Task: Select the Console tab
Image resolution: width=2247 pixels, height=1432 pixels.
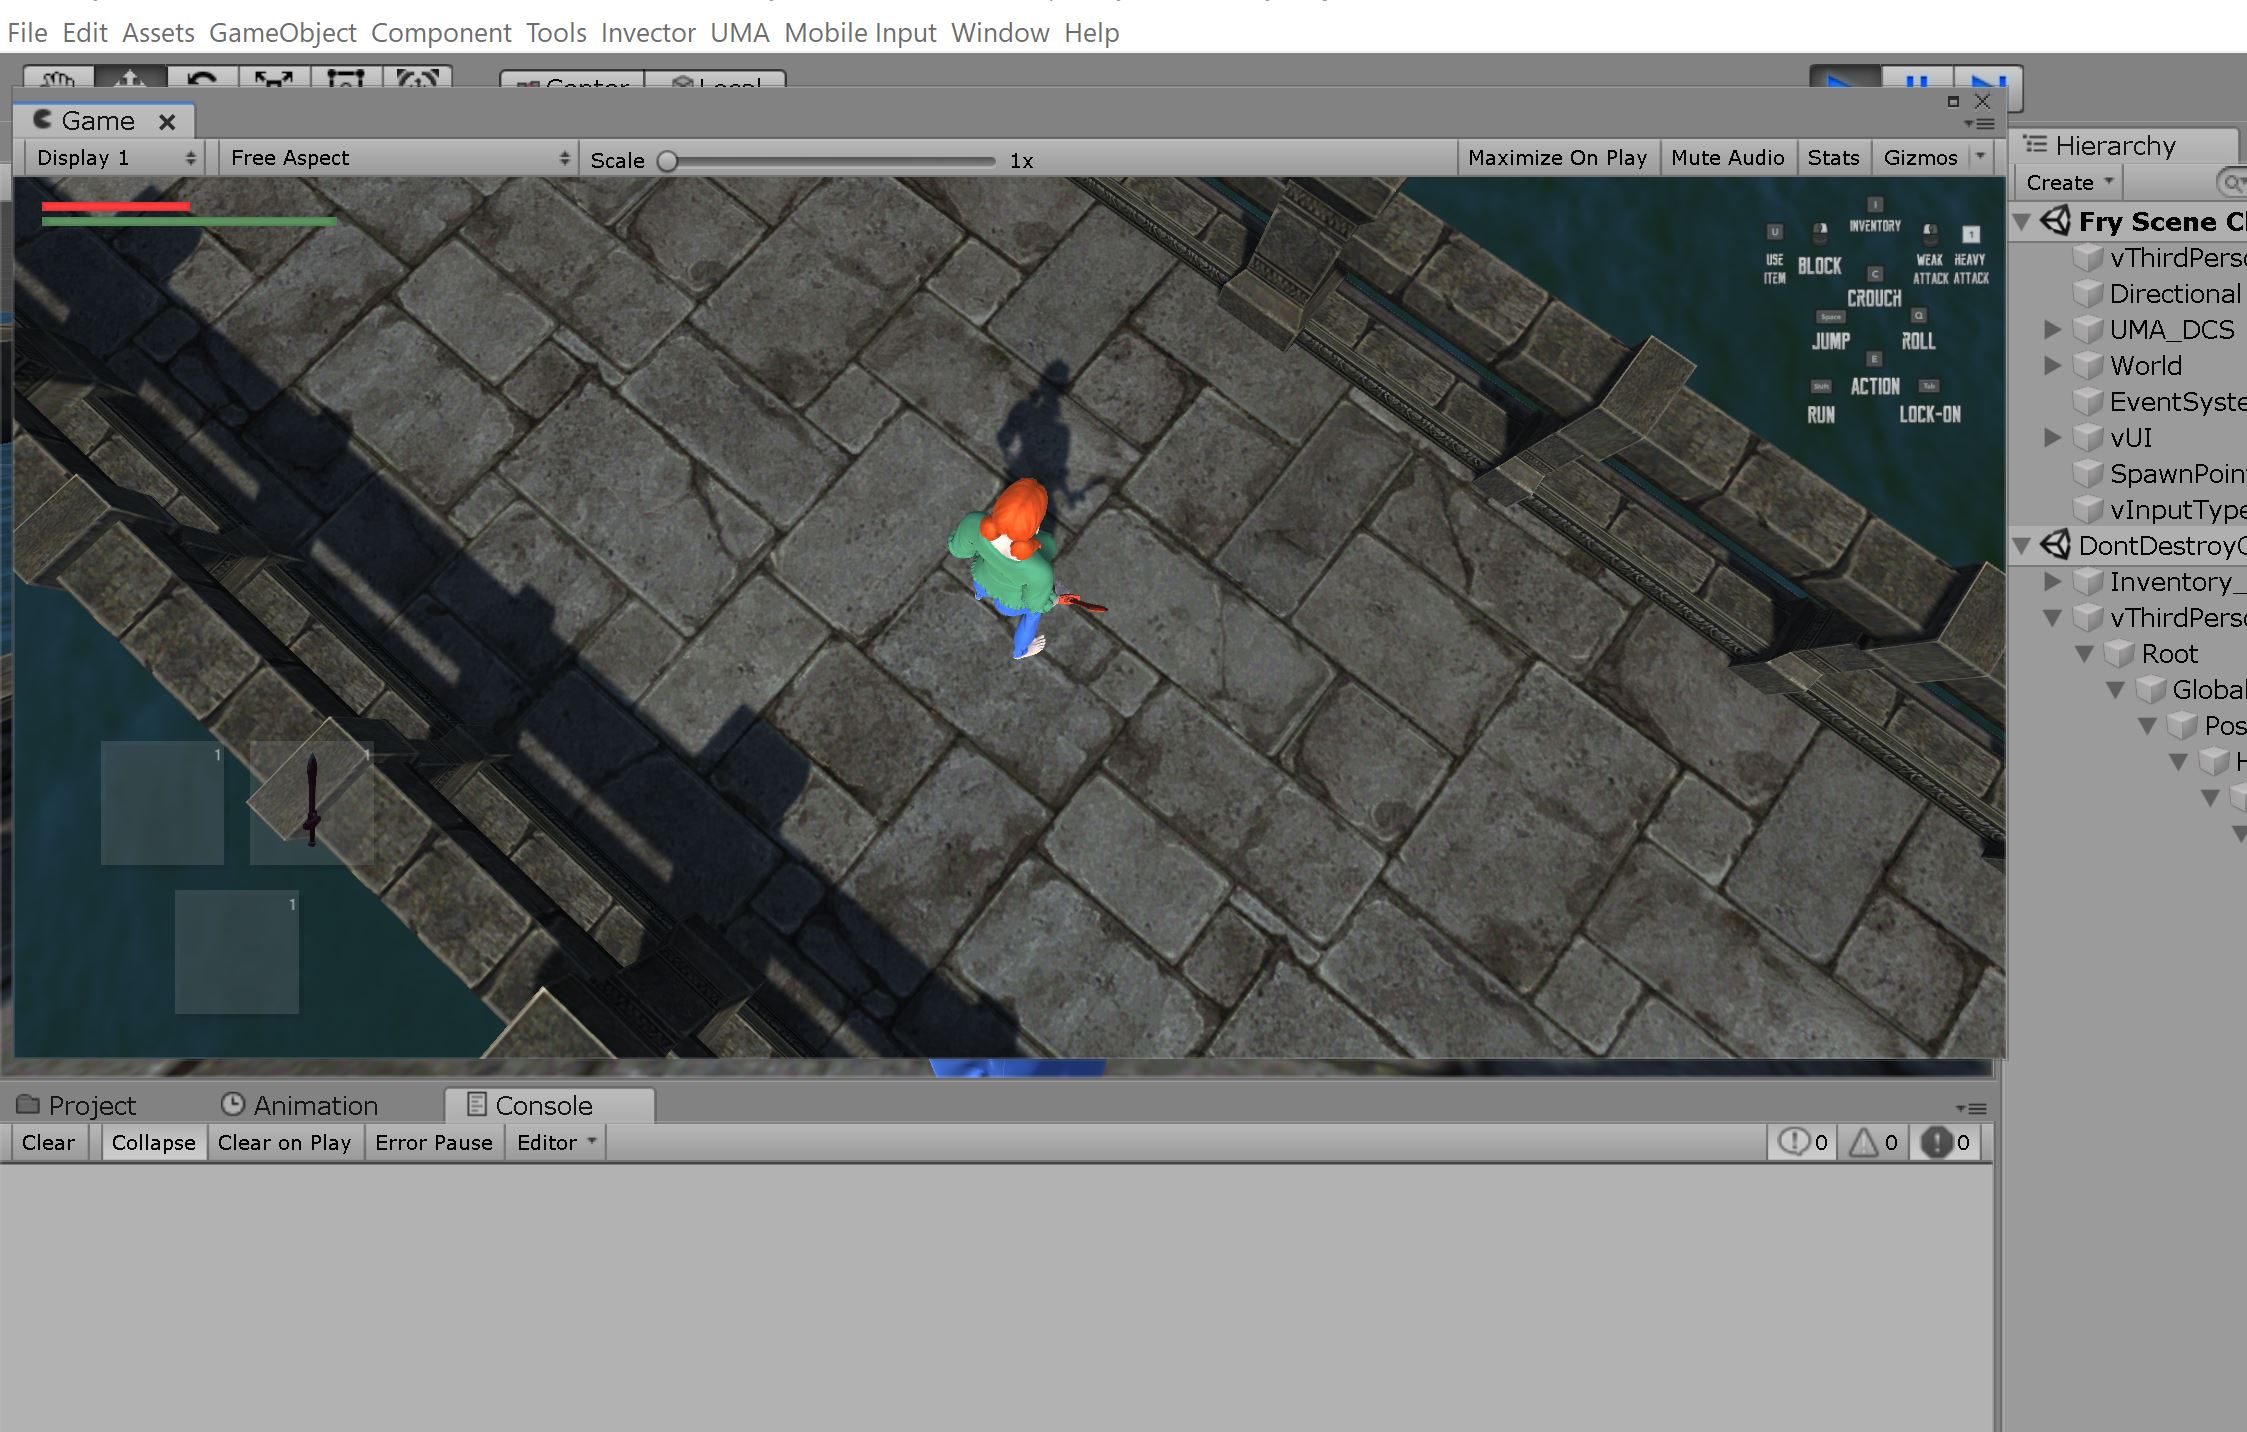Action: 549,1105
